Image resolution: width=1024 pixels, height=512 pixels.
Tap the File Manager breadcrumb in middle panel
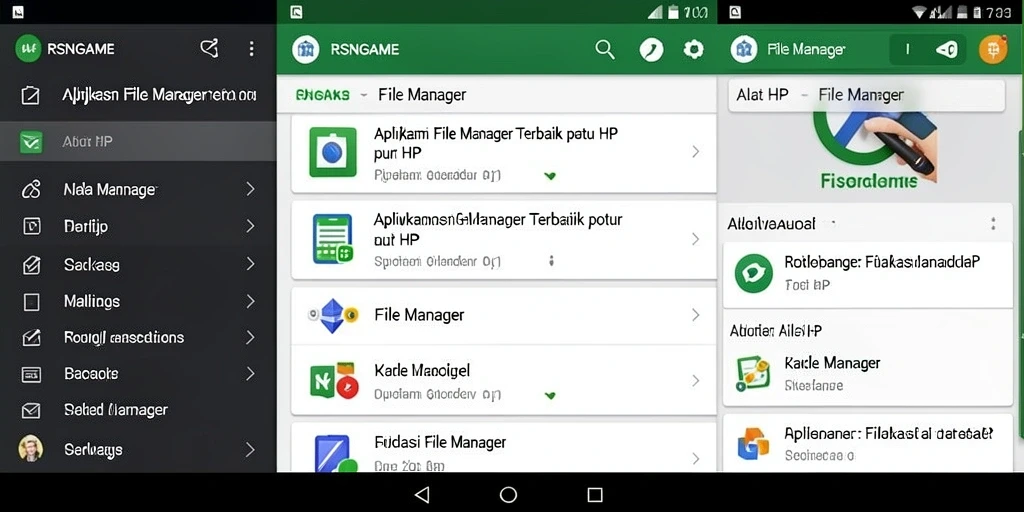tap(422, 95)
